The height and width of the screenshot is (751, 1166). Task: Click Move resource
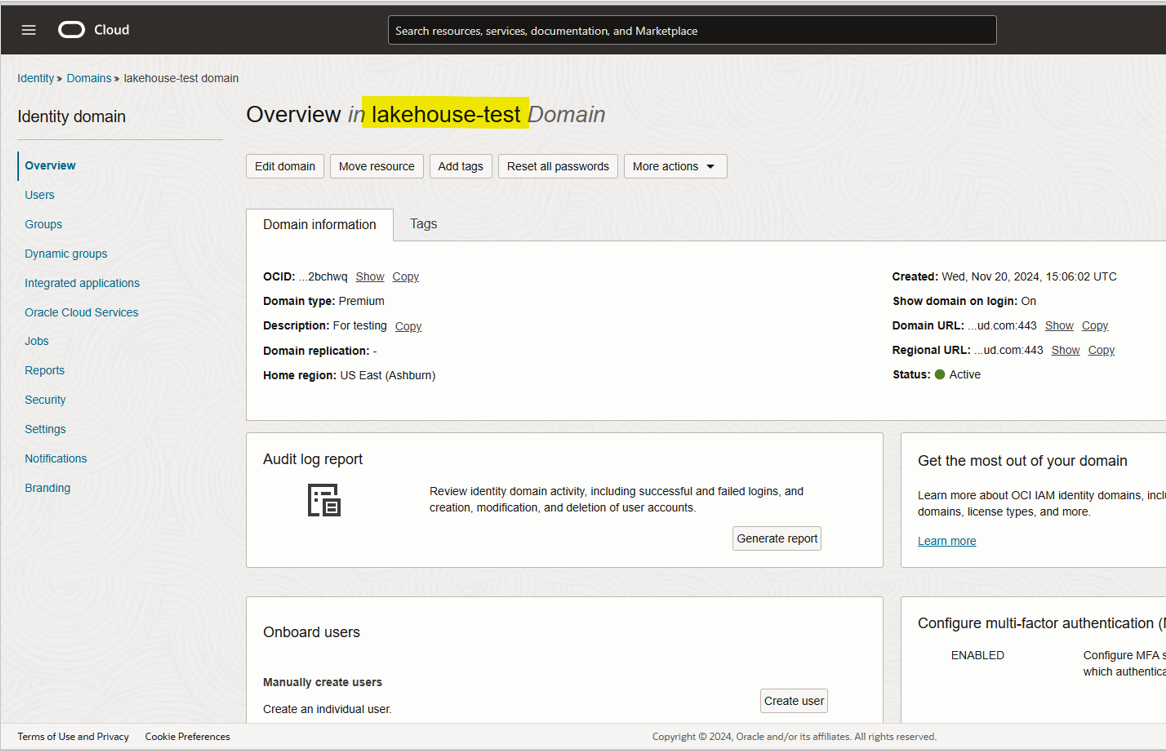pyautogui.click(x=376, y=166)
